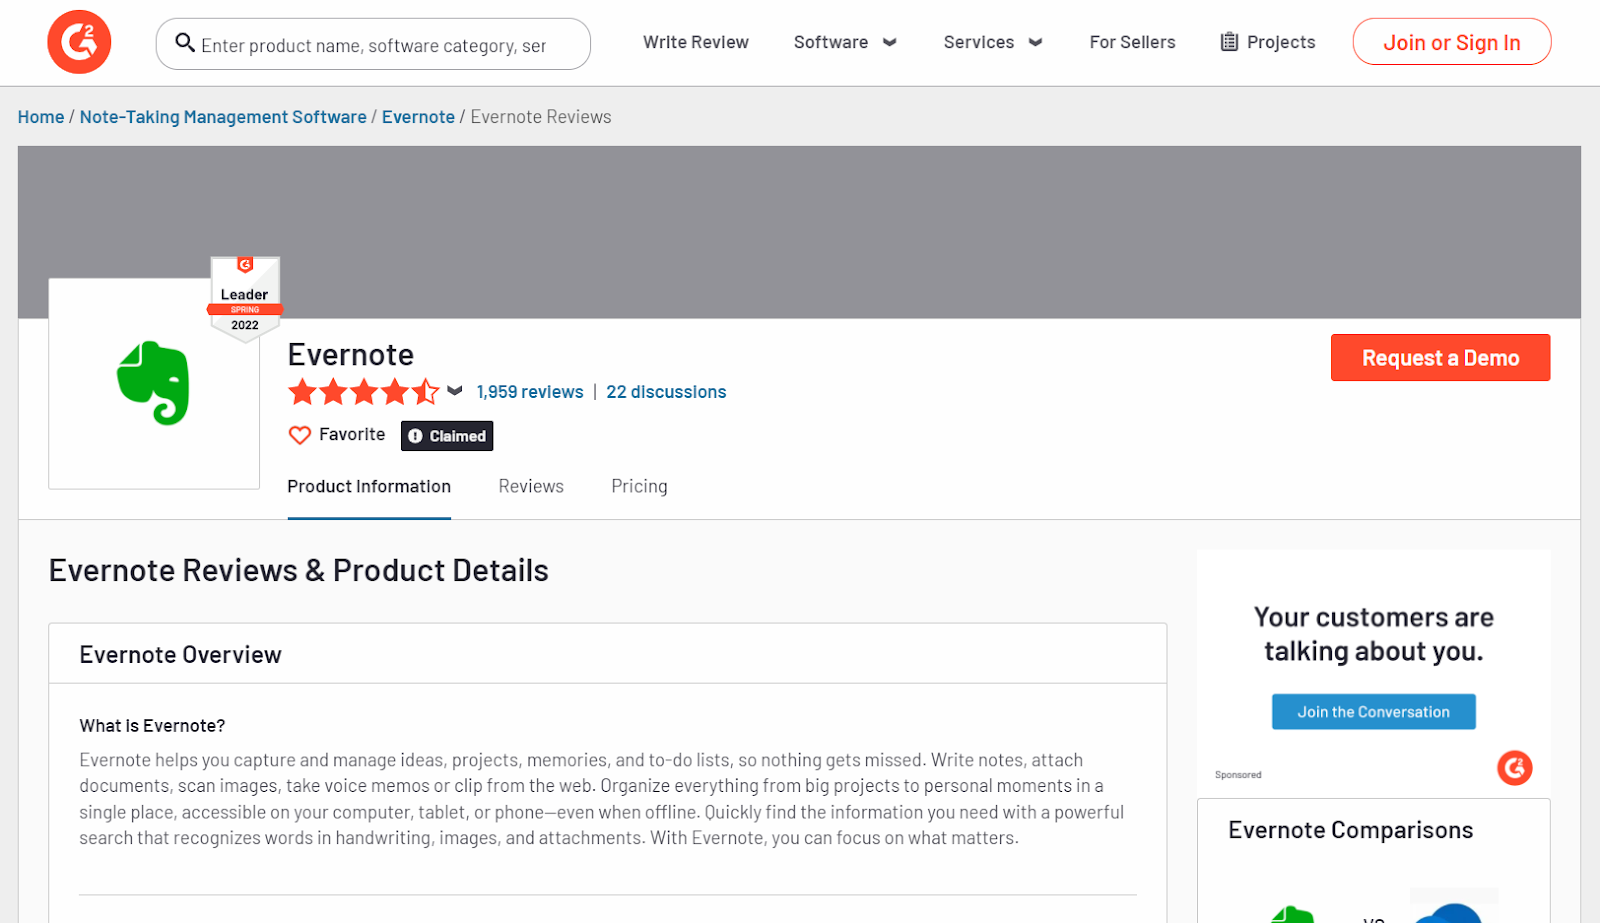The width and height of the screenshot is (1600, 923).
Task: Click the G2 logo in sponsored ad
Action: pyautogui.click(x=1514, y=768)
